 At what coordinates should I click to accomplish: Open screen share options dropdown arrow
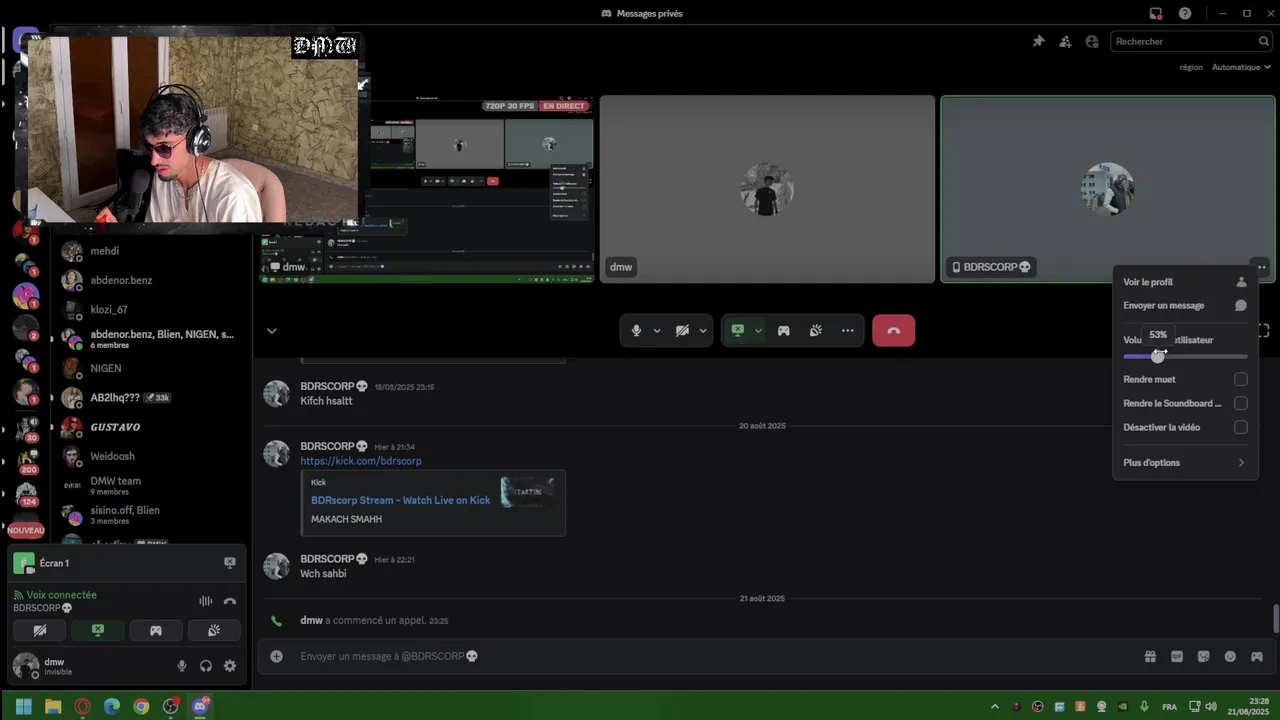[758, 331]
